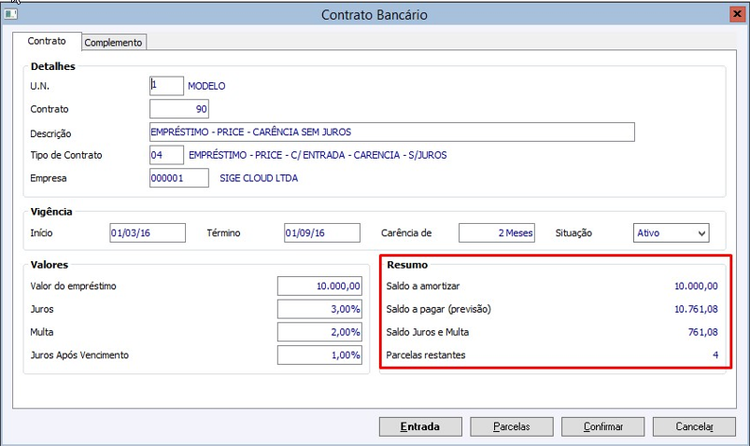Click the Detalhes section heading
This screenshot has width=750, height=446.
53,67
